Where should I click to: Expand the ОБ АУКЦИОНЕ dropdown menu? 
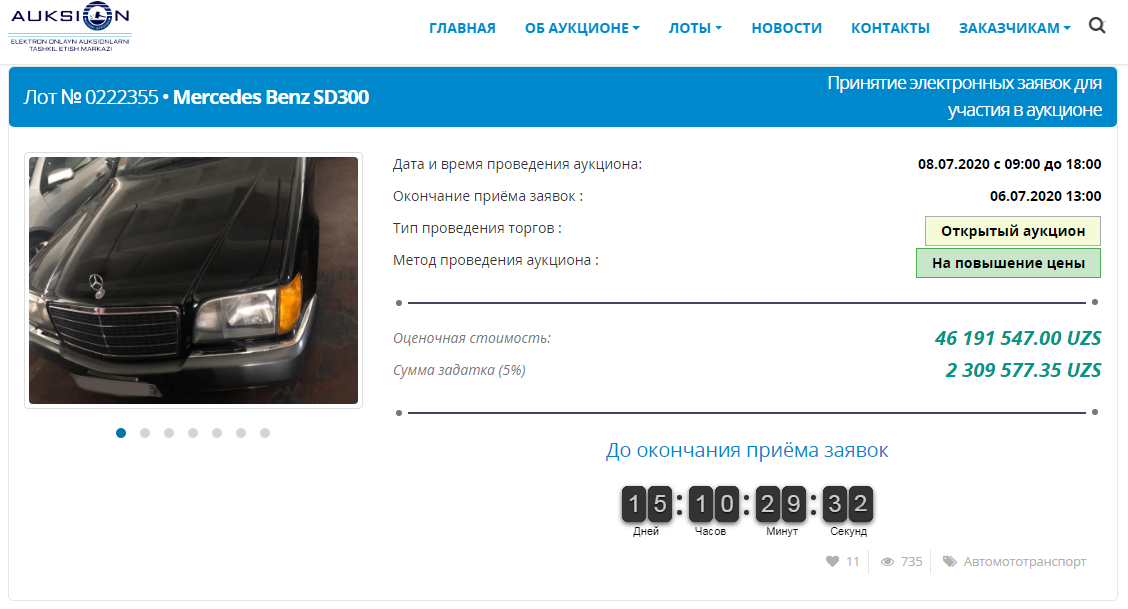coord(582,28)
